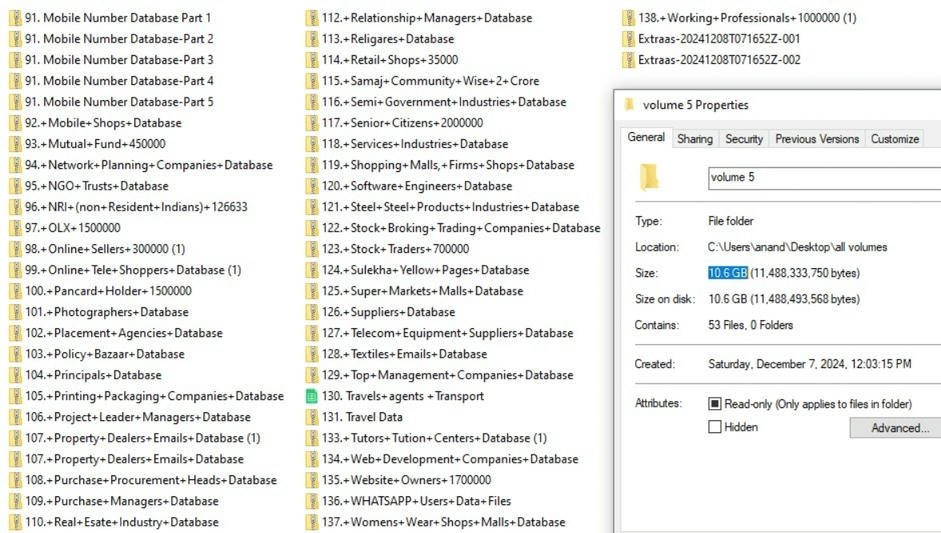Click the zip icon beside 136.+WHATSAPP+Users+Data+Files

pos(311,501)
